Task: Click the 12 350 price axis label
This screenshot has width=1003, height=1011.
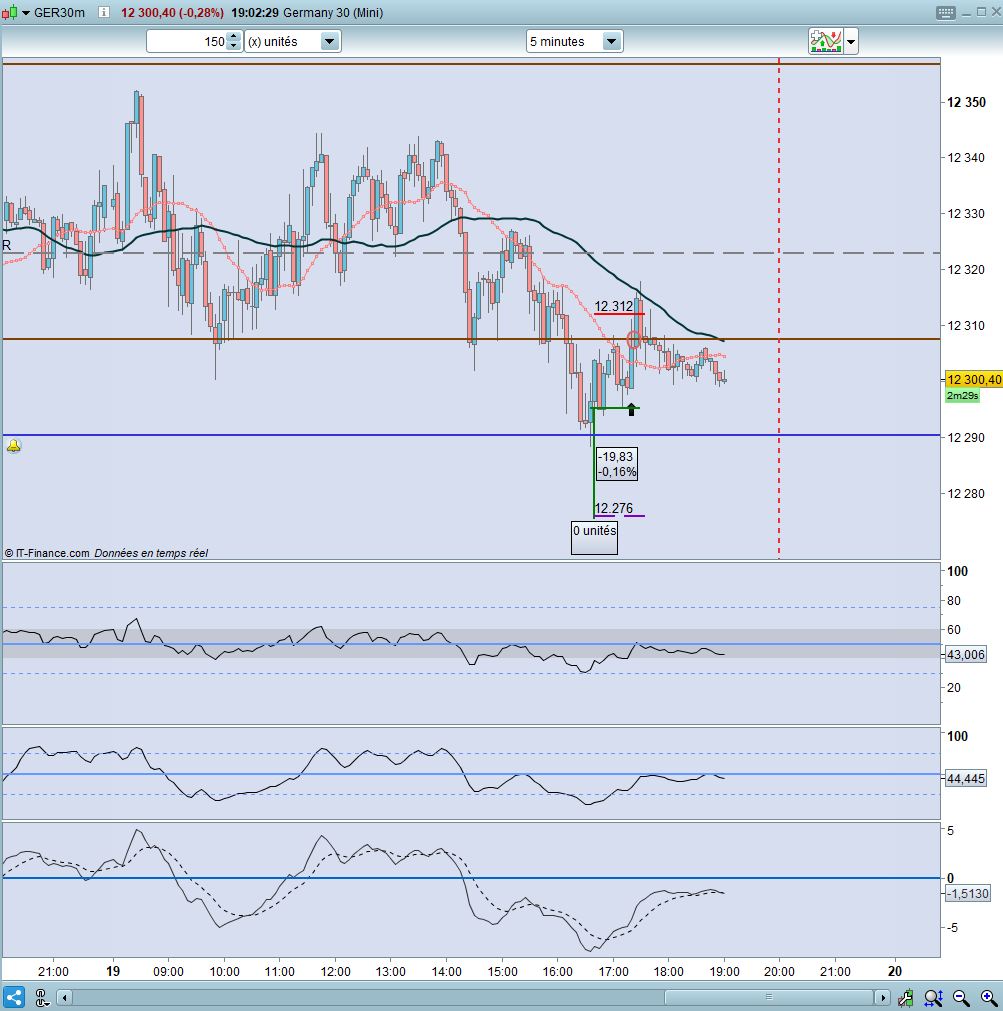Action: (x=966, y=102)
